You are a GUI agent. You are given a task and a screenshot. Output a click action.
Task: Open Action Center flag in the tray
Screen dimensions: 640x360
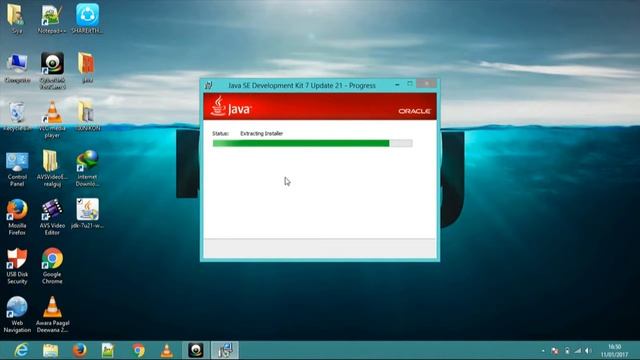pyautogui.click(x=555, y=351)
